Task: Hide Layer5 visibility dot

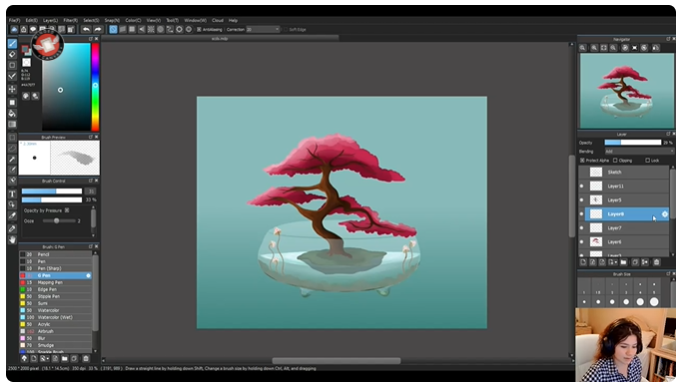Action: click(x=582, y=200)
